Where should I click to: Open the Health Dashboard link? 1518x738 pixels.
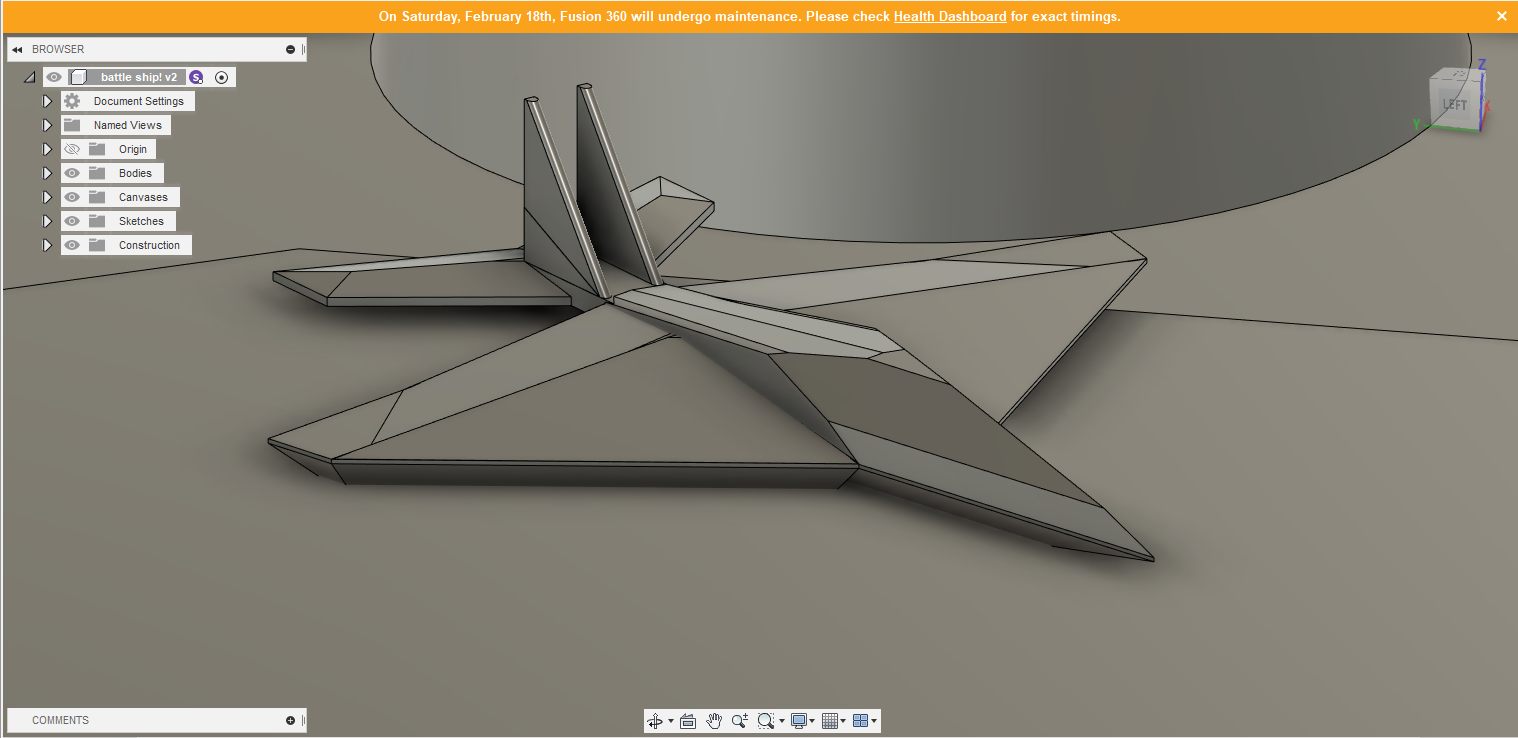(x=949, y=17)
